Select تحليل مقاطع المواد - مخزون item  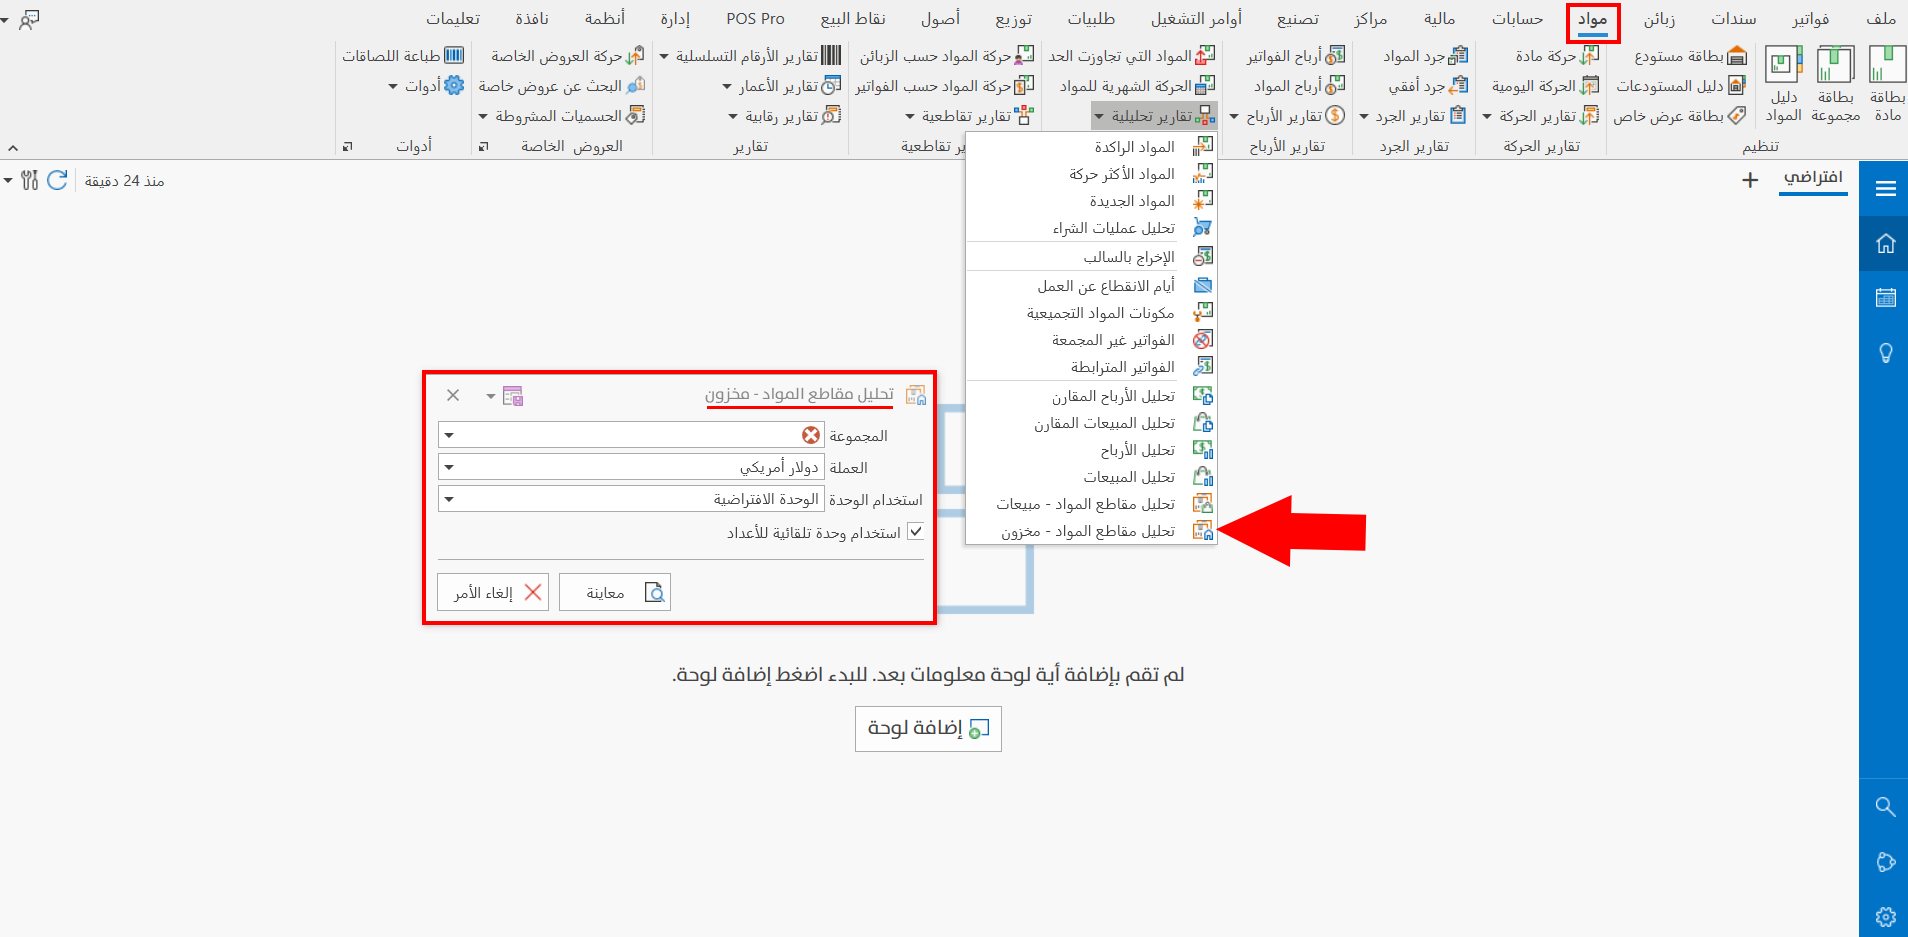click(1091, 531)
